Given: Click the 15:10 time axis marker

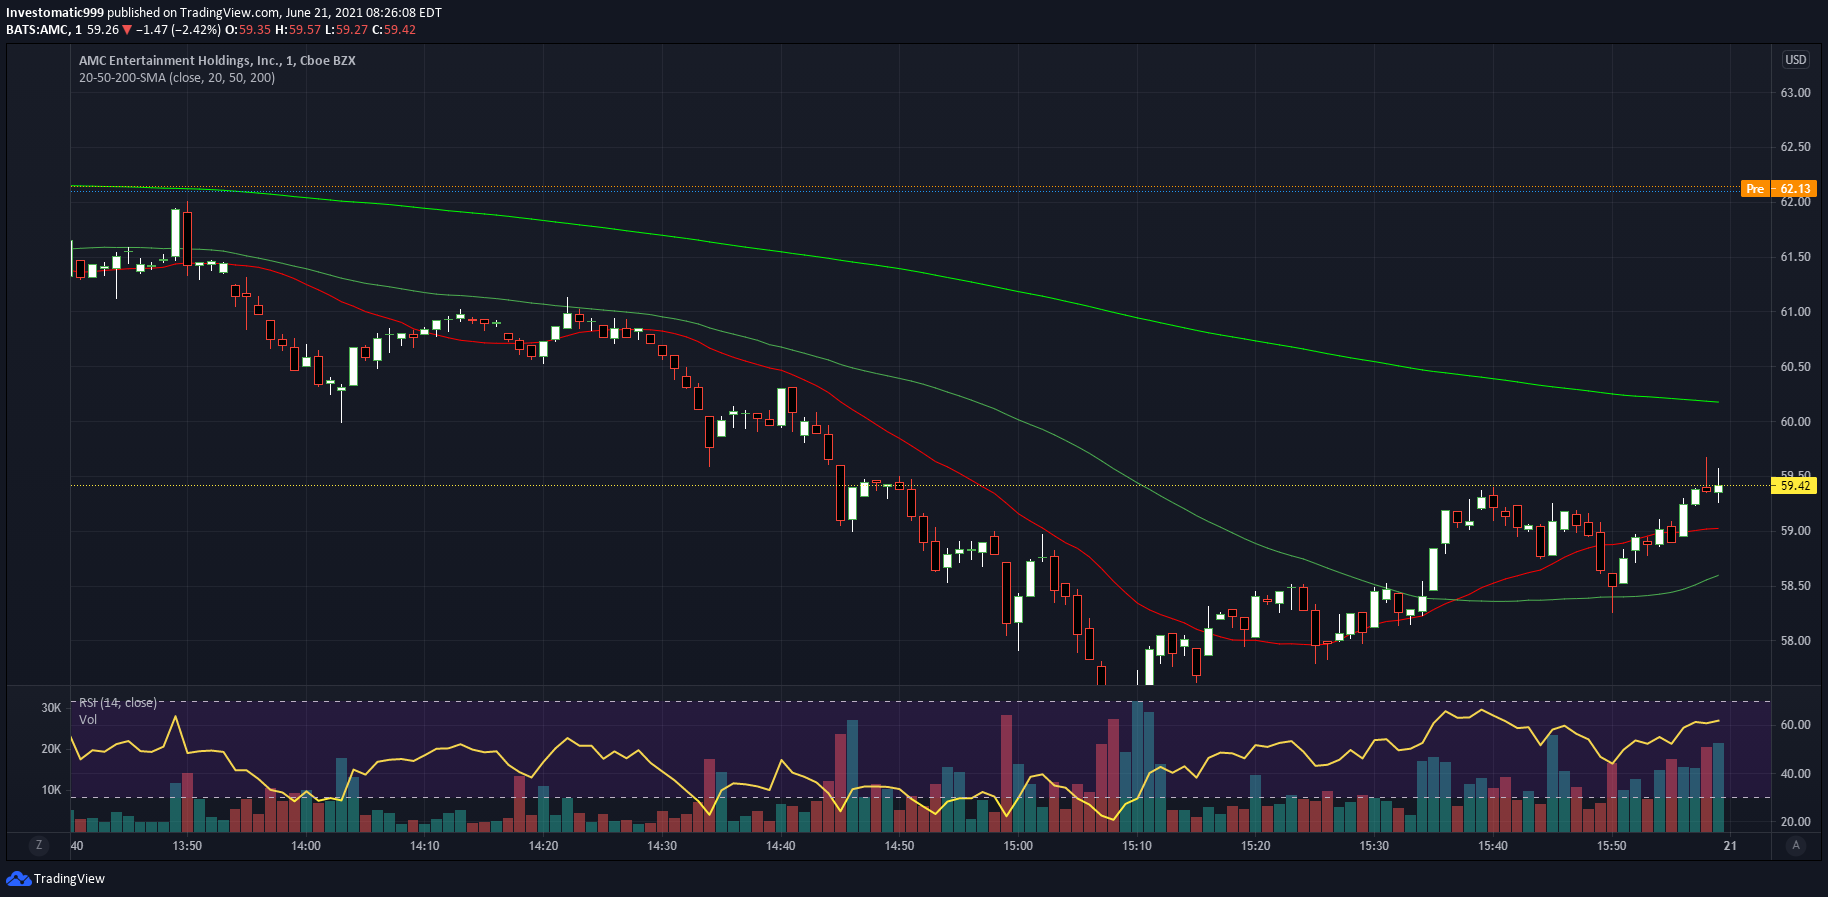Looking at the screenshot, I should pyautogui.click(x=1137, y=846).
